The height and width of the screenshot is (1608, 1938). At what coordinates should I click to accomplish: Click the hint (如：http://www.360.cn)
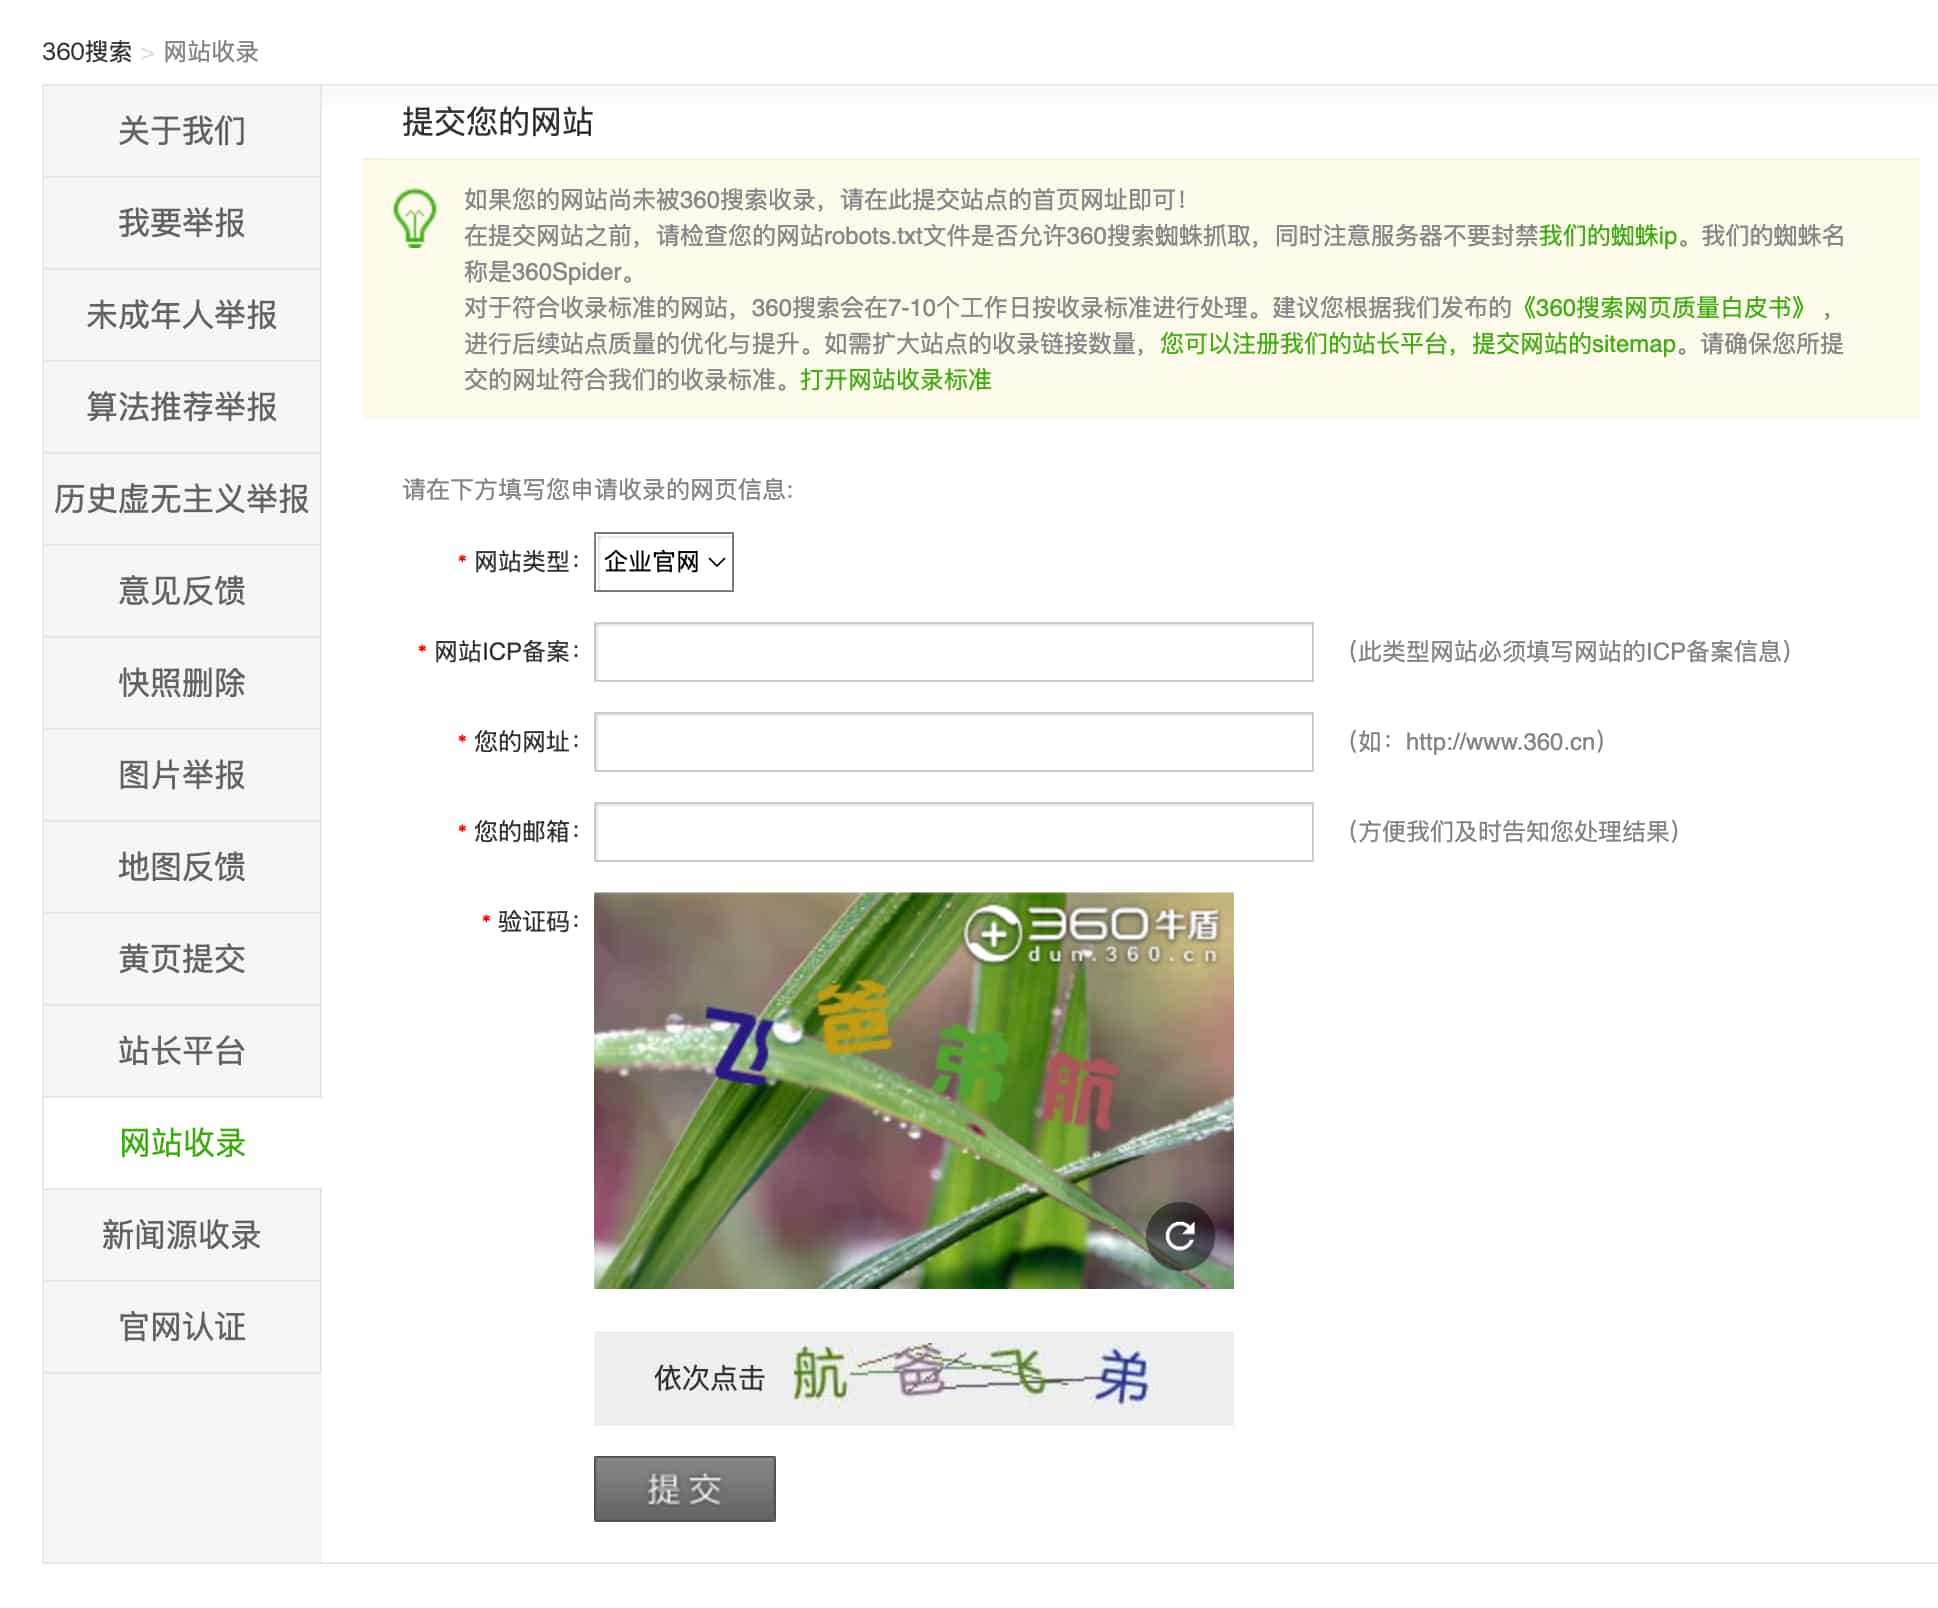[x=1476, y=742]
